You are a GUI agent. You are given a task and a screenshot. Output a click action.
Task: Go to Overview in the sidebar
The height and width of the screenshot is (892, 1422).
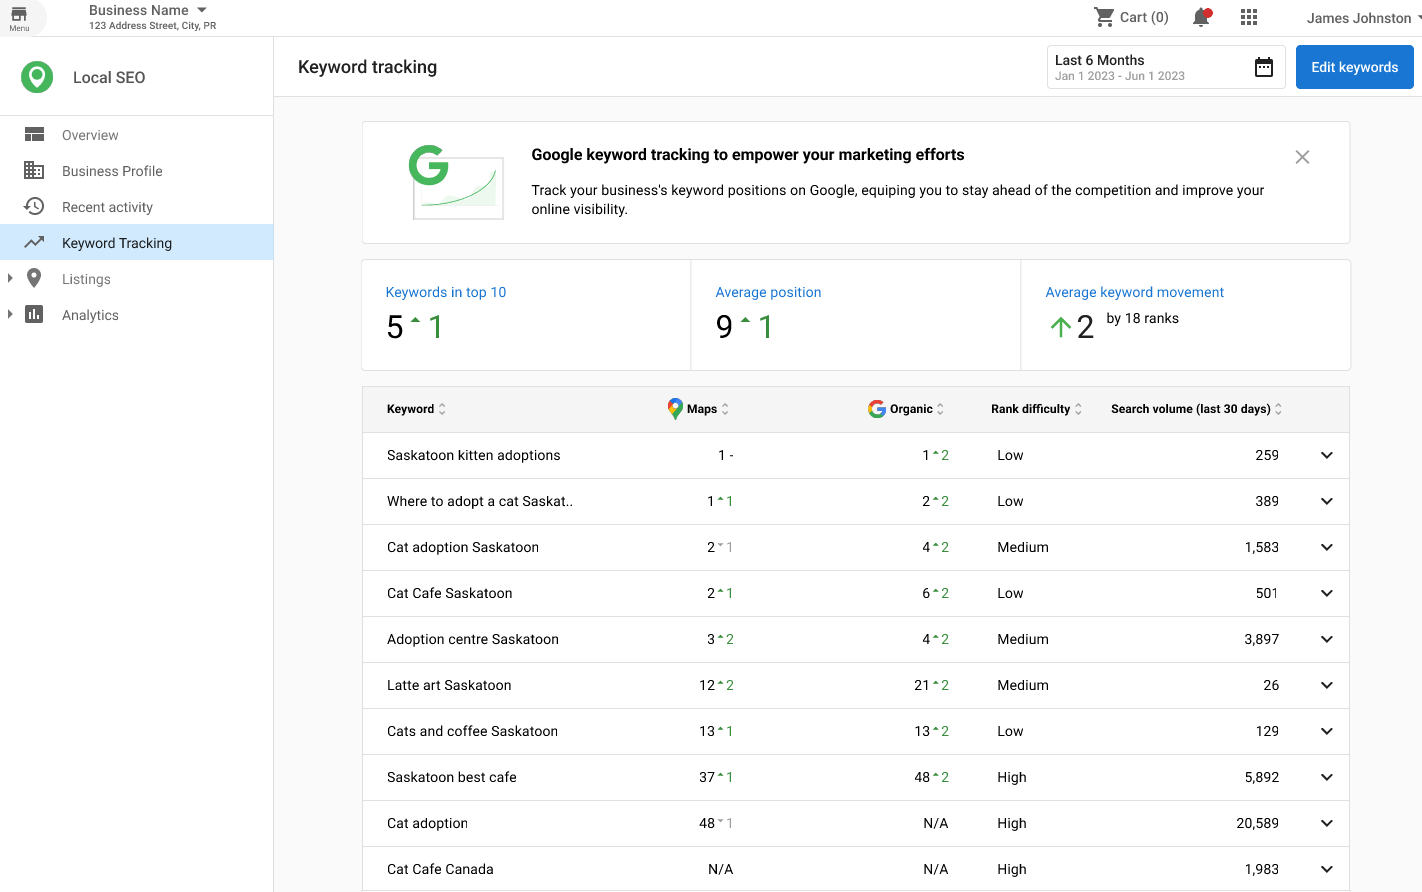[x=90, y=135]
